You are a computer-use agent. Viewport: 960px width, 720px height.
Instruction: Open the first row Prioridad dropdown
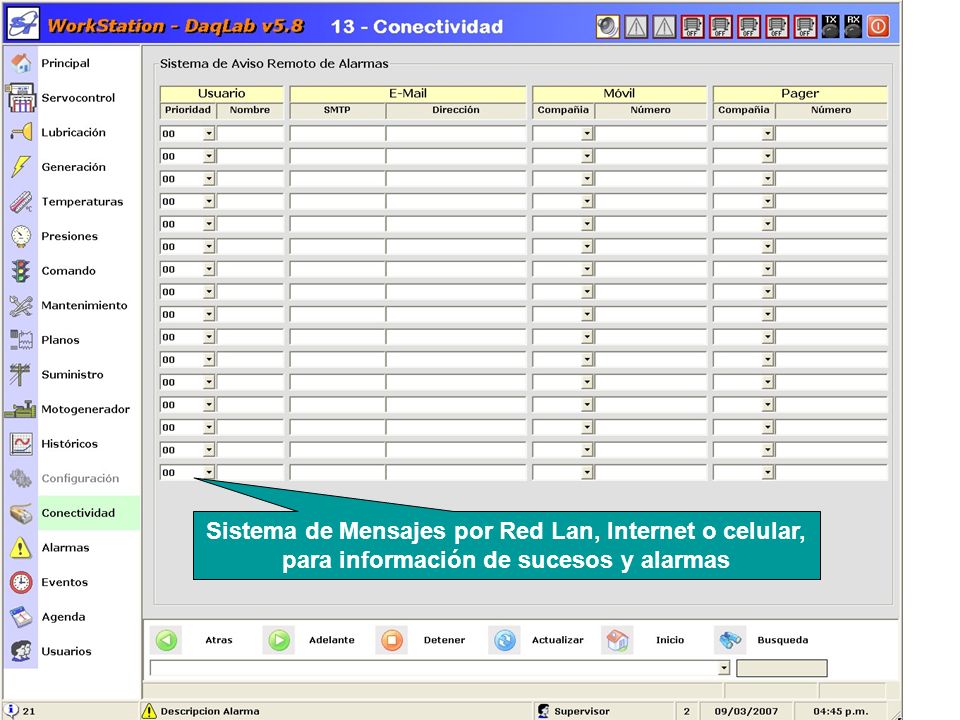(x=209, y=133)
